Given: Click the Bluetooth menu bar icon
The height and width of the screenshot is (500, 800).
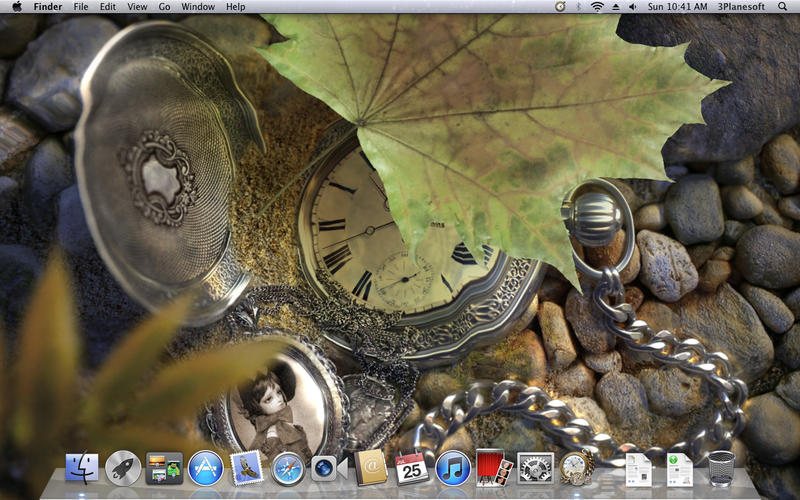Looking at the screenshot, I should (x=579, y=7).
